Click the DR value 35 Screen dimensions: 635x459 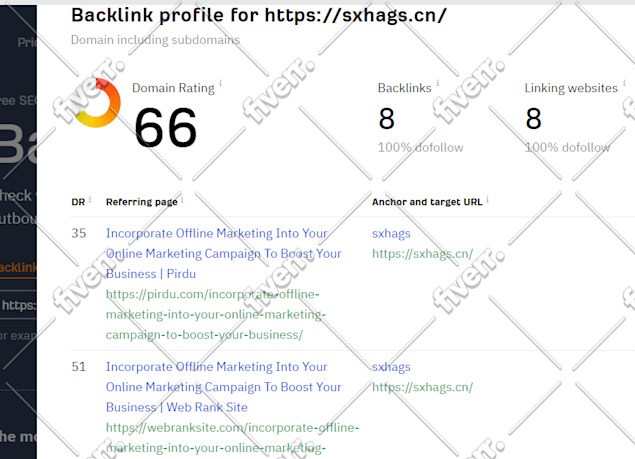pos(79,233)
